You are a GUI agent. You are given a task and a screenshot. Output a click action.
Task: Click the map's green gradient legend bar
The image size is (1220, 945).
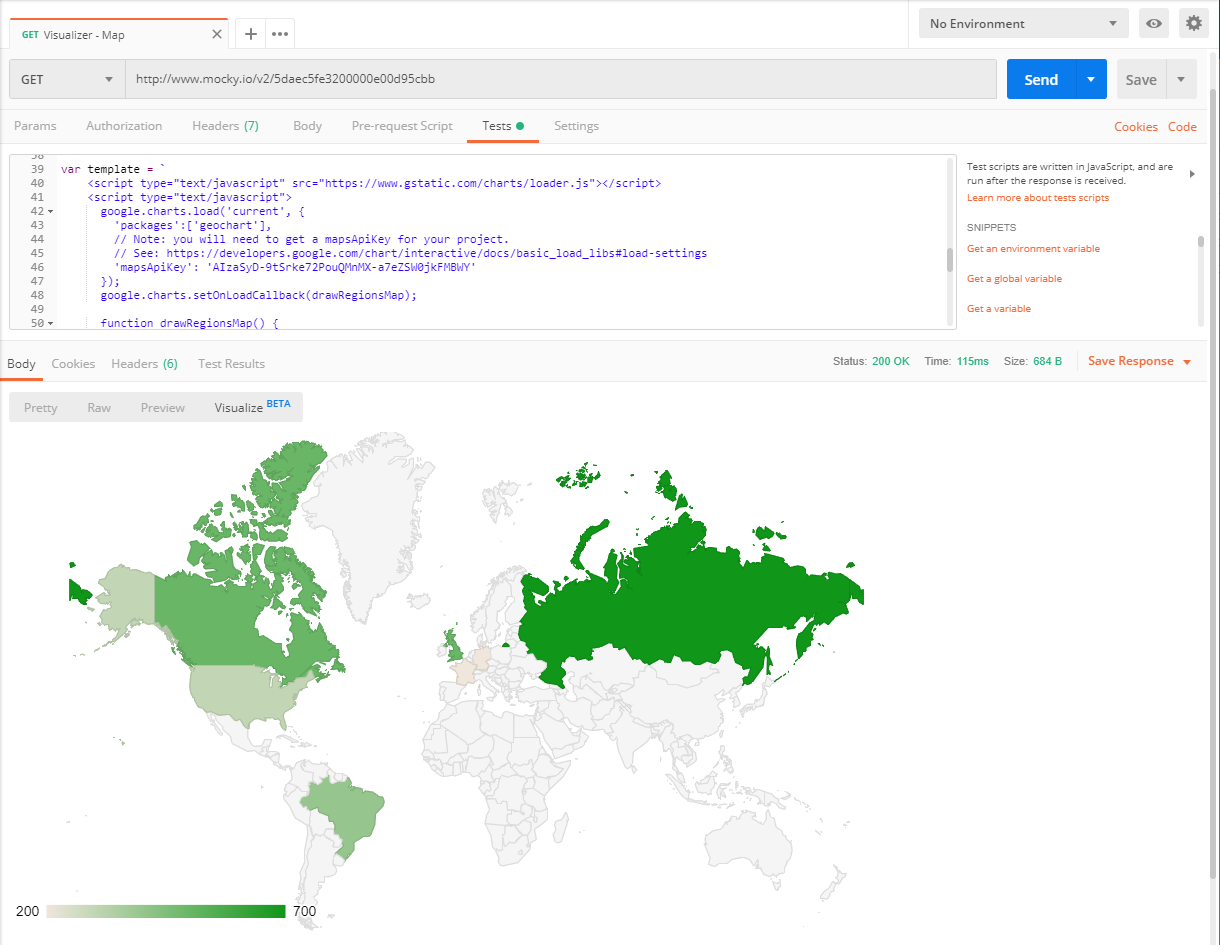(166, 911)
